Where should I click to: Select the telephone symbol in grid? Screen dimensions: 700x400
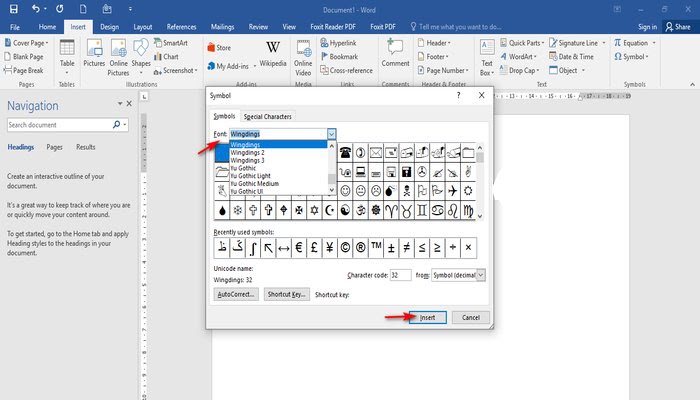point(345,153)
